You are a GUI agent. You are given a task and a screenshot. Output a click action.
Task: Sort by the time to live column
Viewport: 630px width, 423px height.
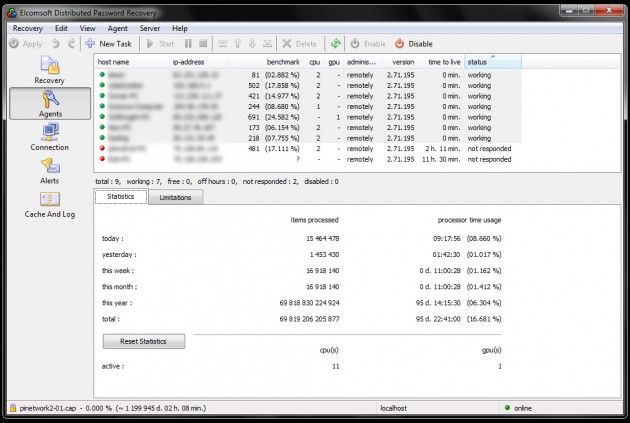click(441, 62)
